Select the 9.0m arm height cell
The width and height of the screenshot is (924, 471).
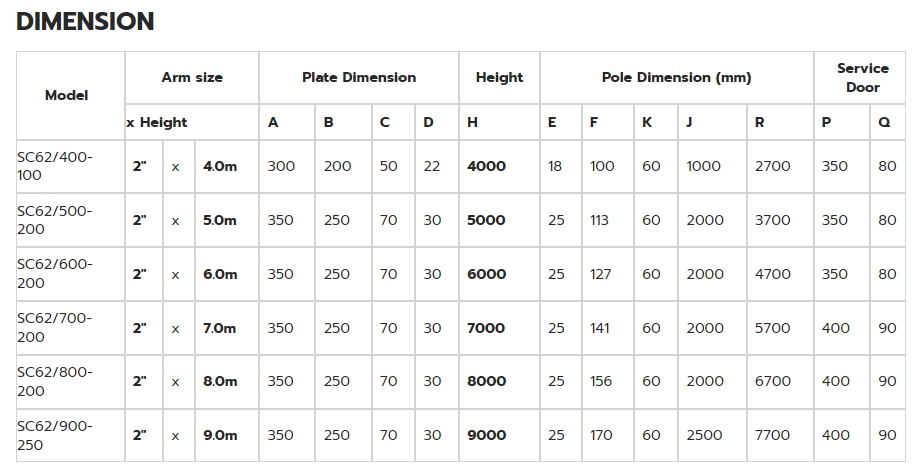coord(220,435)
